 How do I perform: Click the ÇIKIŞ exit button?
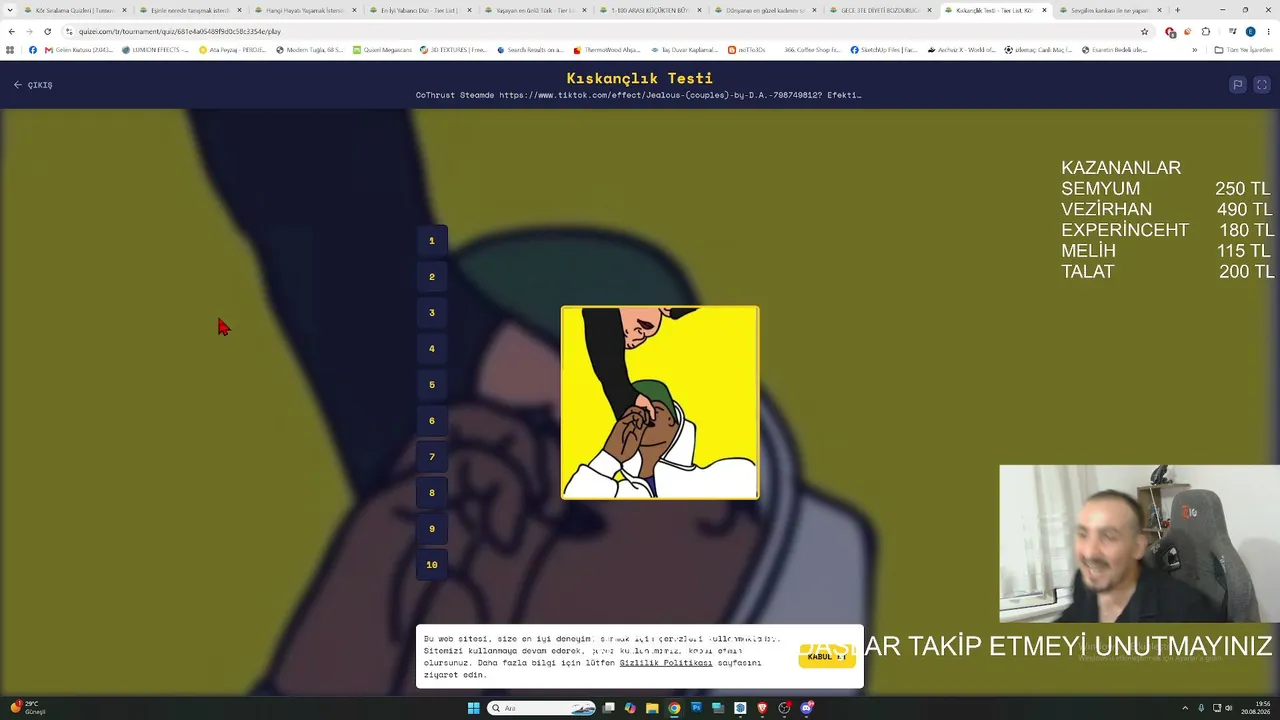coord(33,85)
